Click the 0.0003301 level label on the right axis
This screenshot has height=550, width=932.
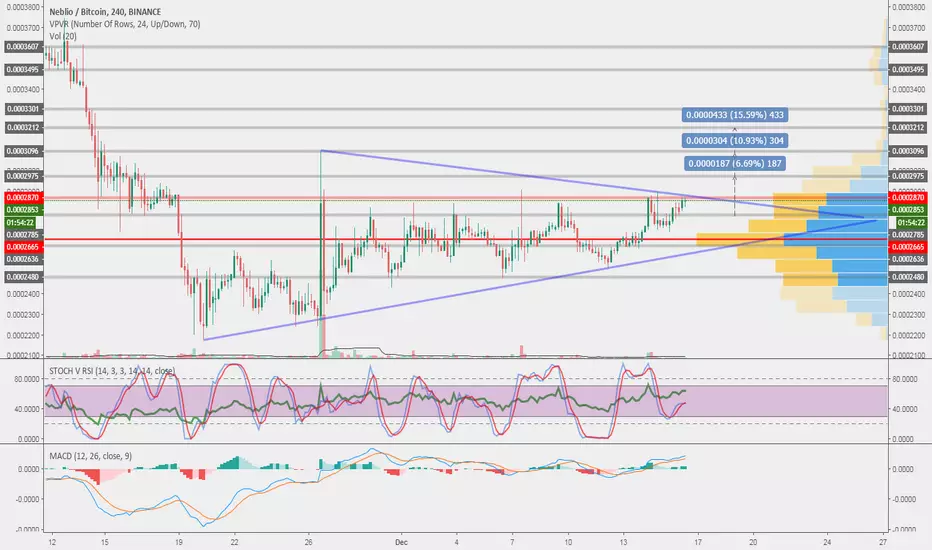909,109
